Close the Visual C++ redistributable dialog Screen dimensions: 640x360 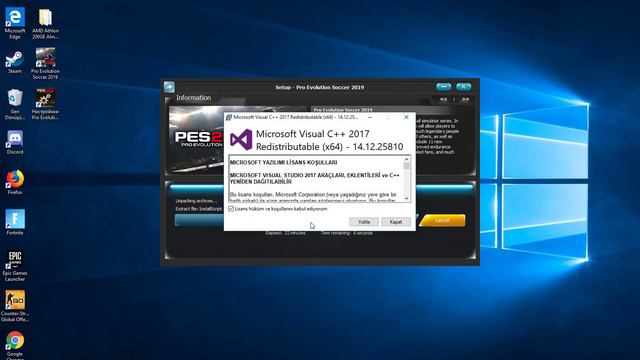click(x=406, y=117)
